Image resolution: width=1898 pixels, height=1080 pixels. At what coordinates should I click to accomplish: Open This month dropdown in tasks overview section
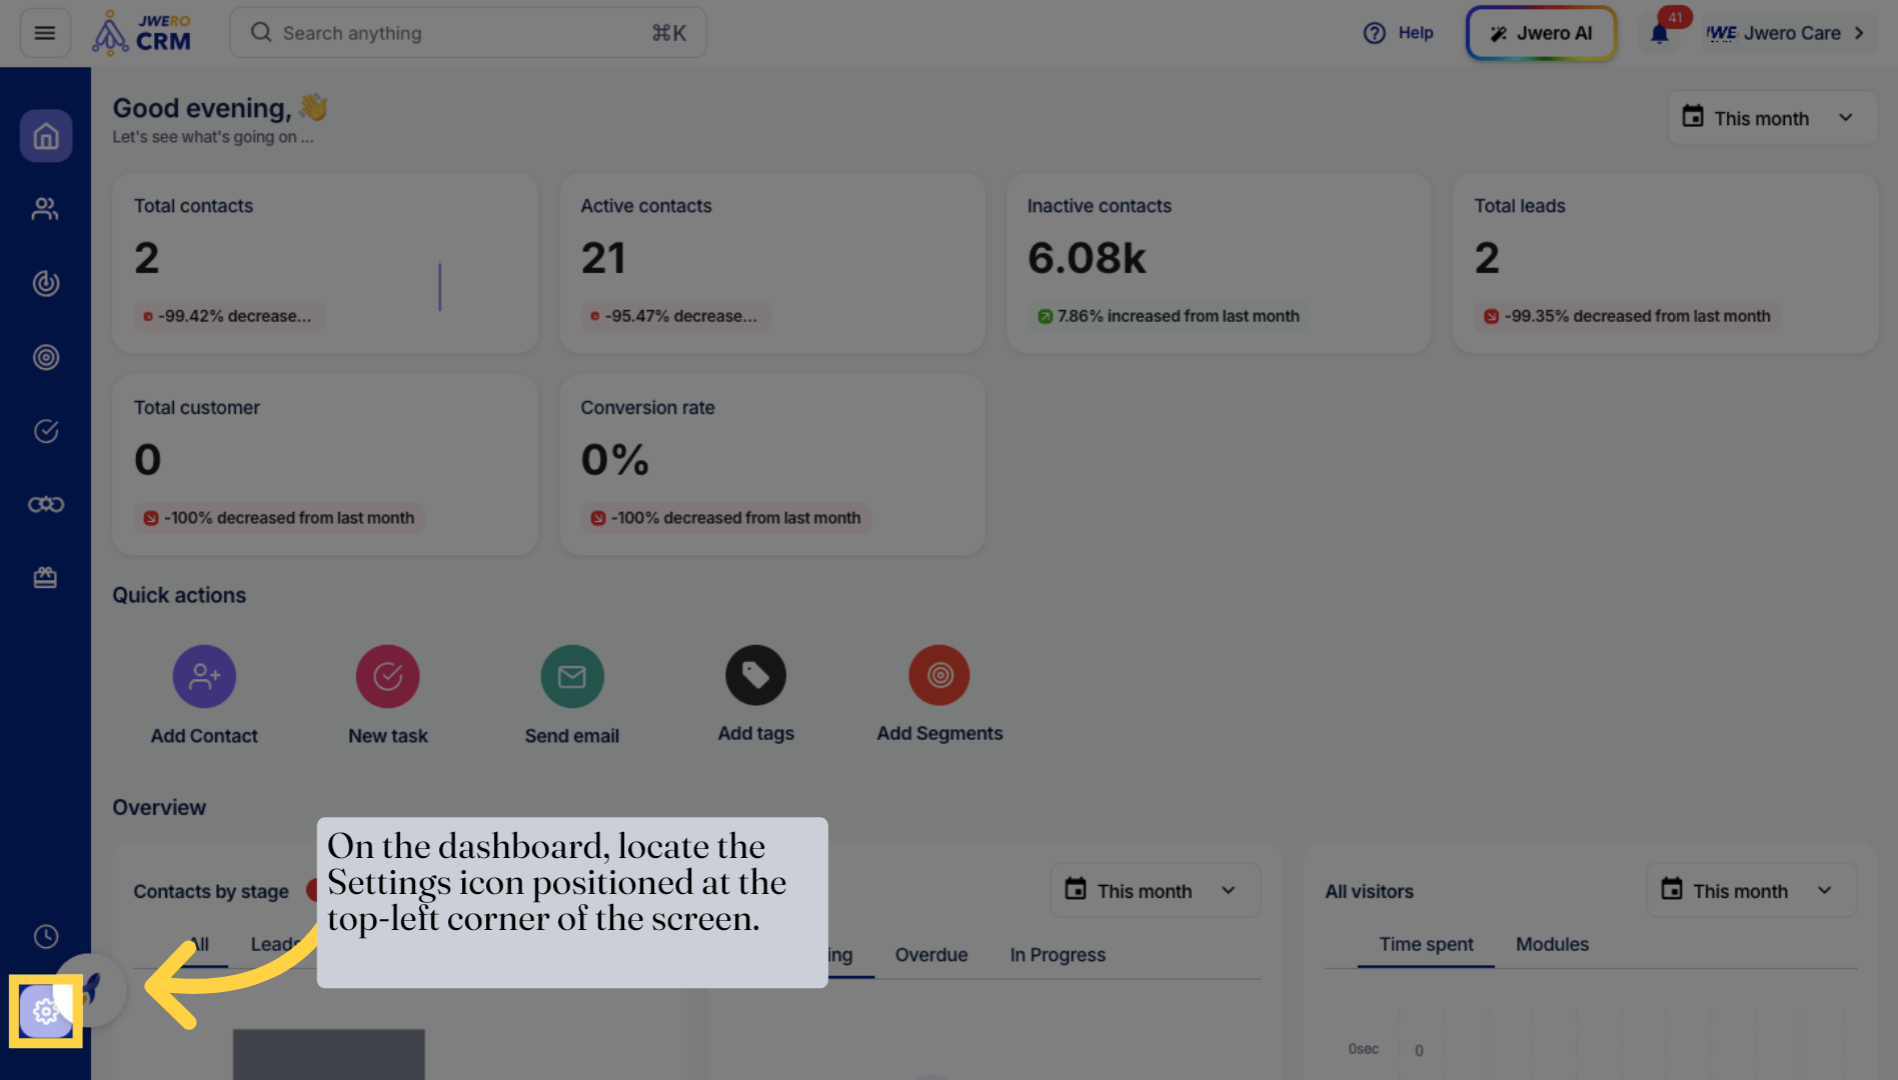[x=1154, y=890]
